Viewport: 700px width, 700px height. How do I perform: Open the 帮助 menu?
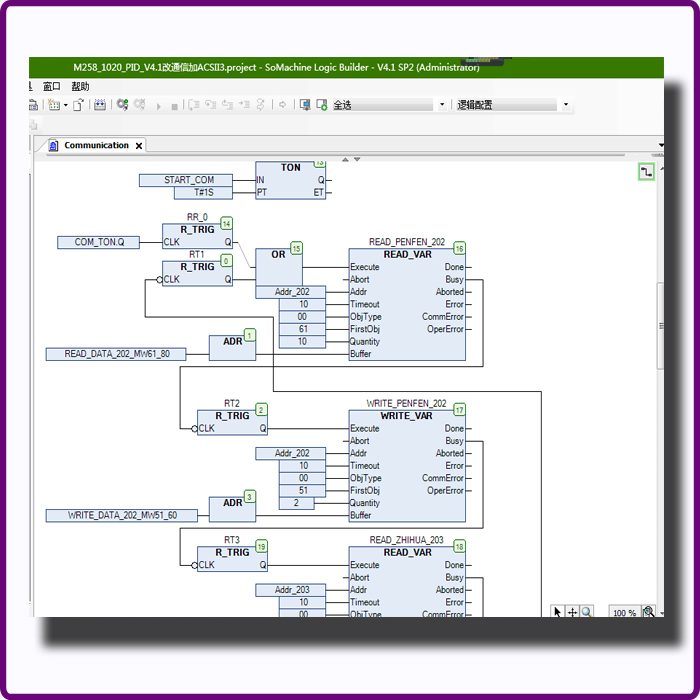[80, 87]
